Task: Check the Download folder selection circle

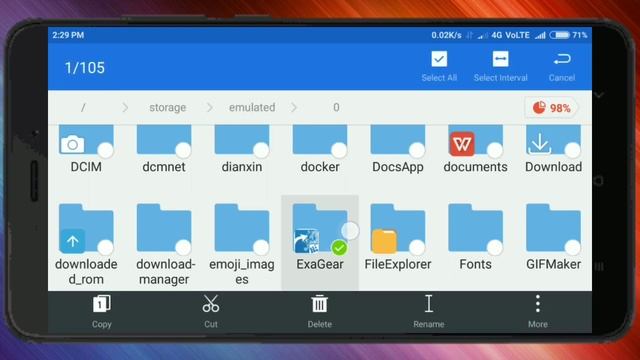Action: 573,150
